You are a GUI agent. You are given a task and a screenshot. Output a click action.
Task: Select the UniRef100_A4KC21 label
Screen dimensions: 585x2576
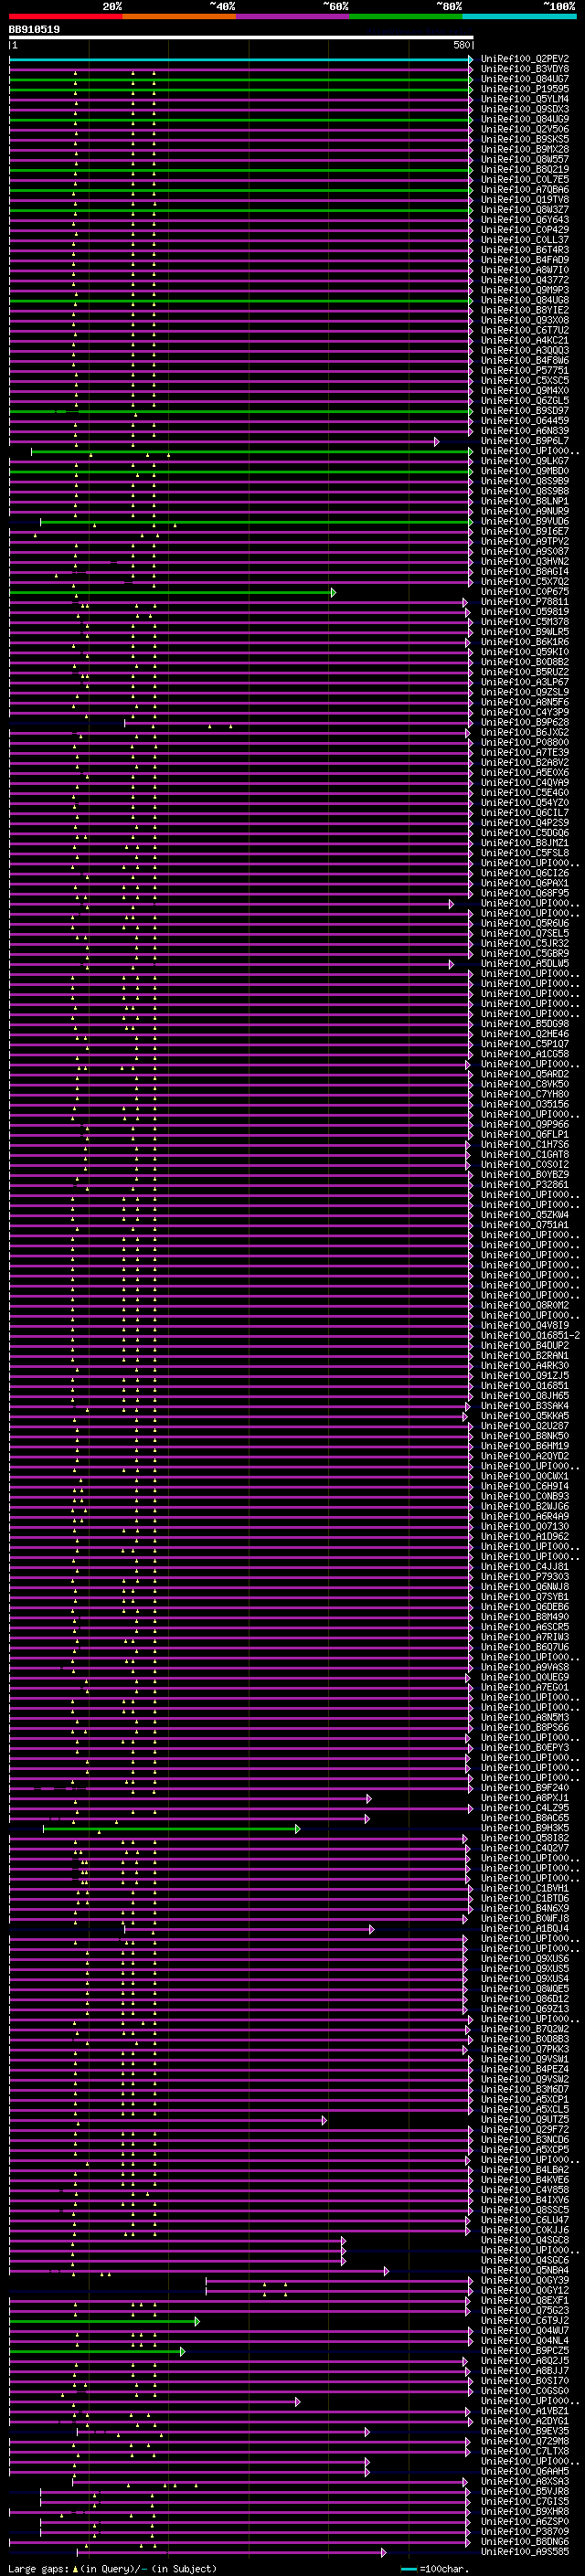[525, 340]
